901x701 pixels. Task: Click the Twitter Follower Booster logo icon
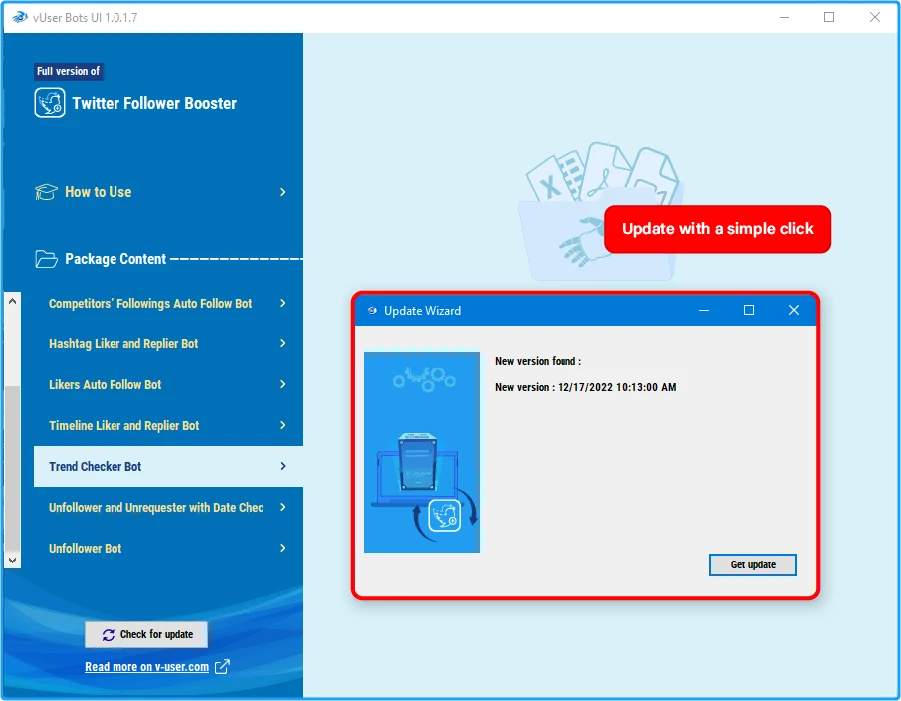pyautogui.click(x=50, y=103)
